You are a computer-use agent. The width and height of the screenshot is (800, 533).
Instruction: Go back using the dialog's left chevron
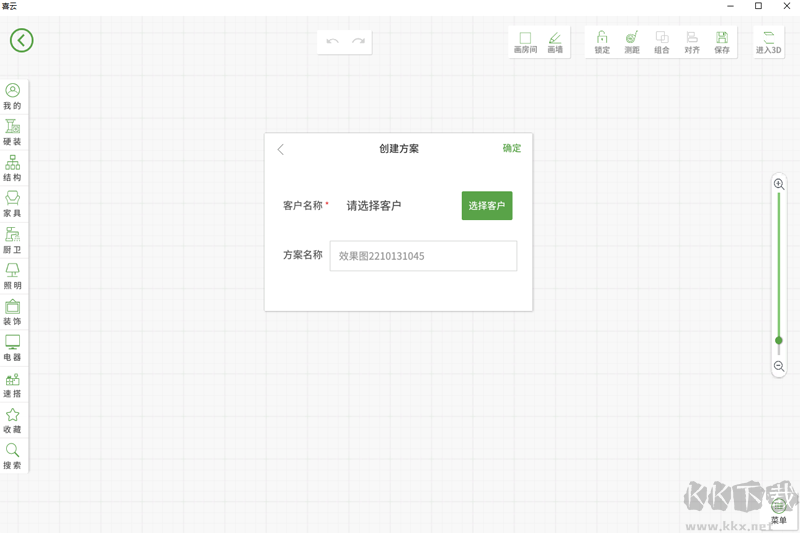tap(281, 149)
